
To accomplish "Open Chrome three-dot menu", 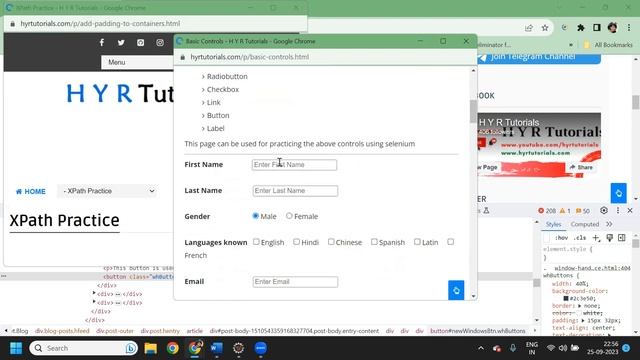I will [629, 28].
